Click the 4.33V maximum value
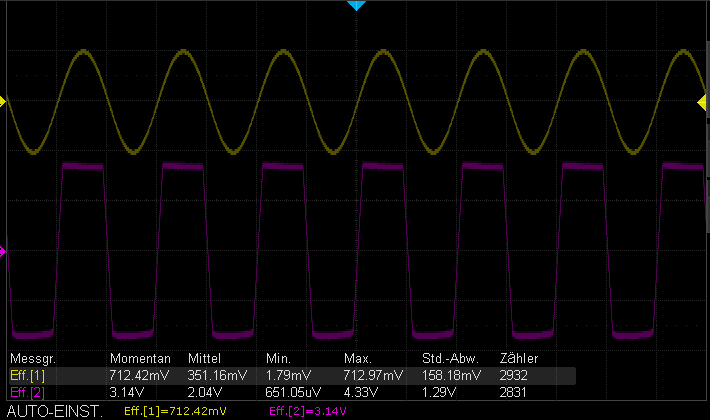Image resolution: width=710 pixels, height=420 pixels. coord(360,392)
